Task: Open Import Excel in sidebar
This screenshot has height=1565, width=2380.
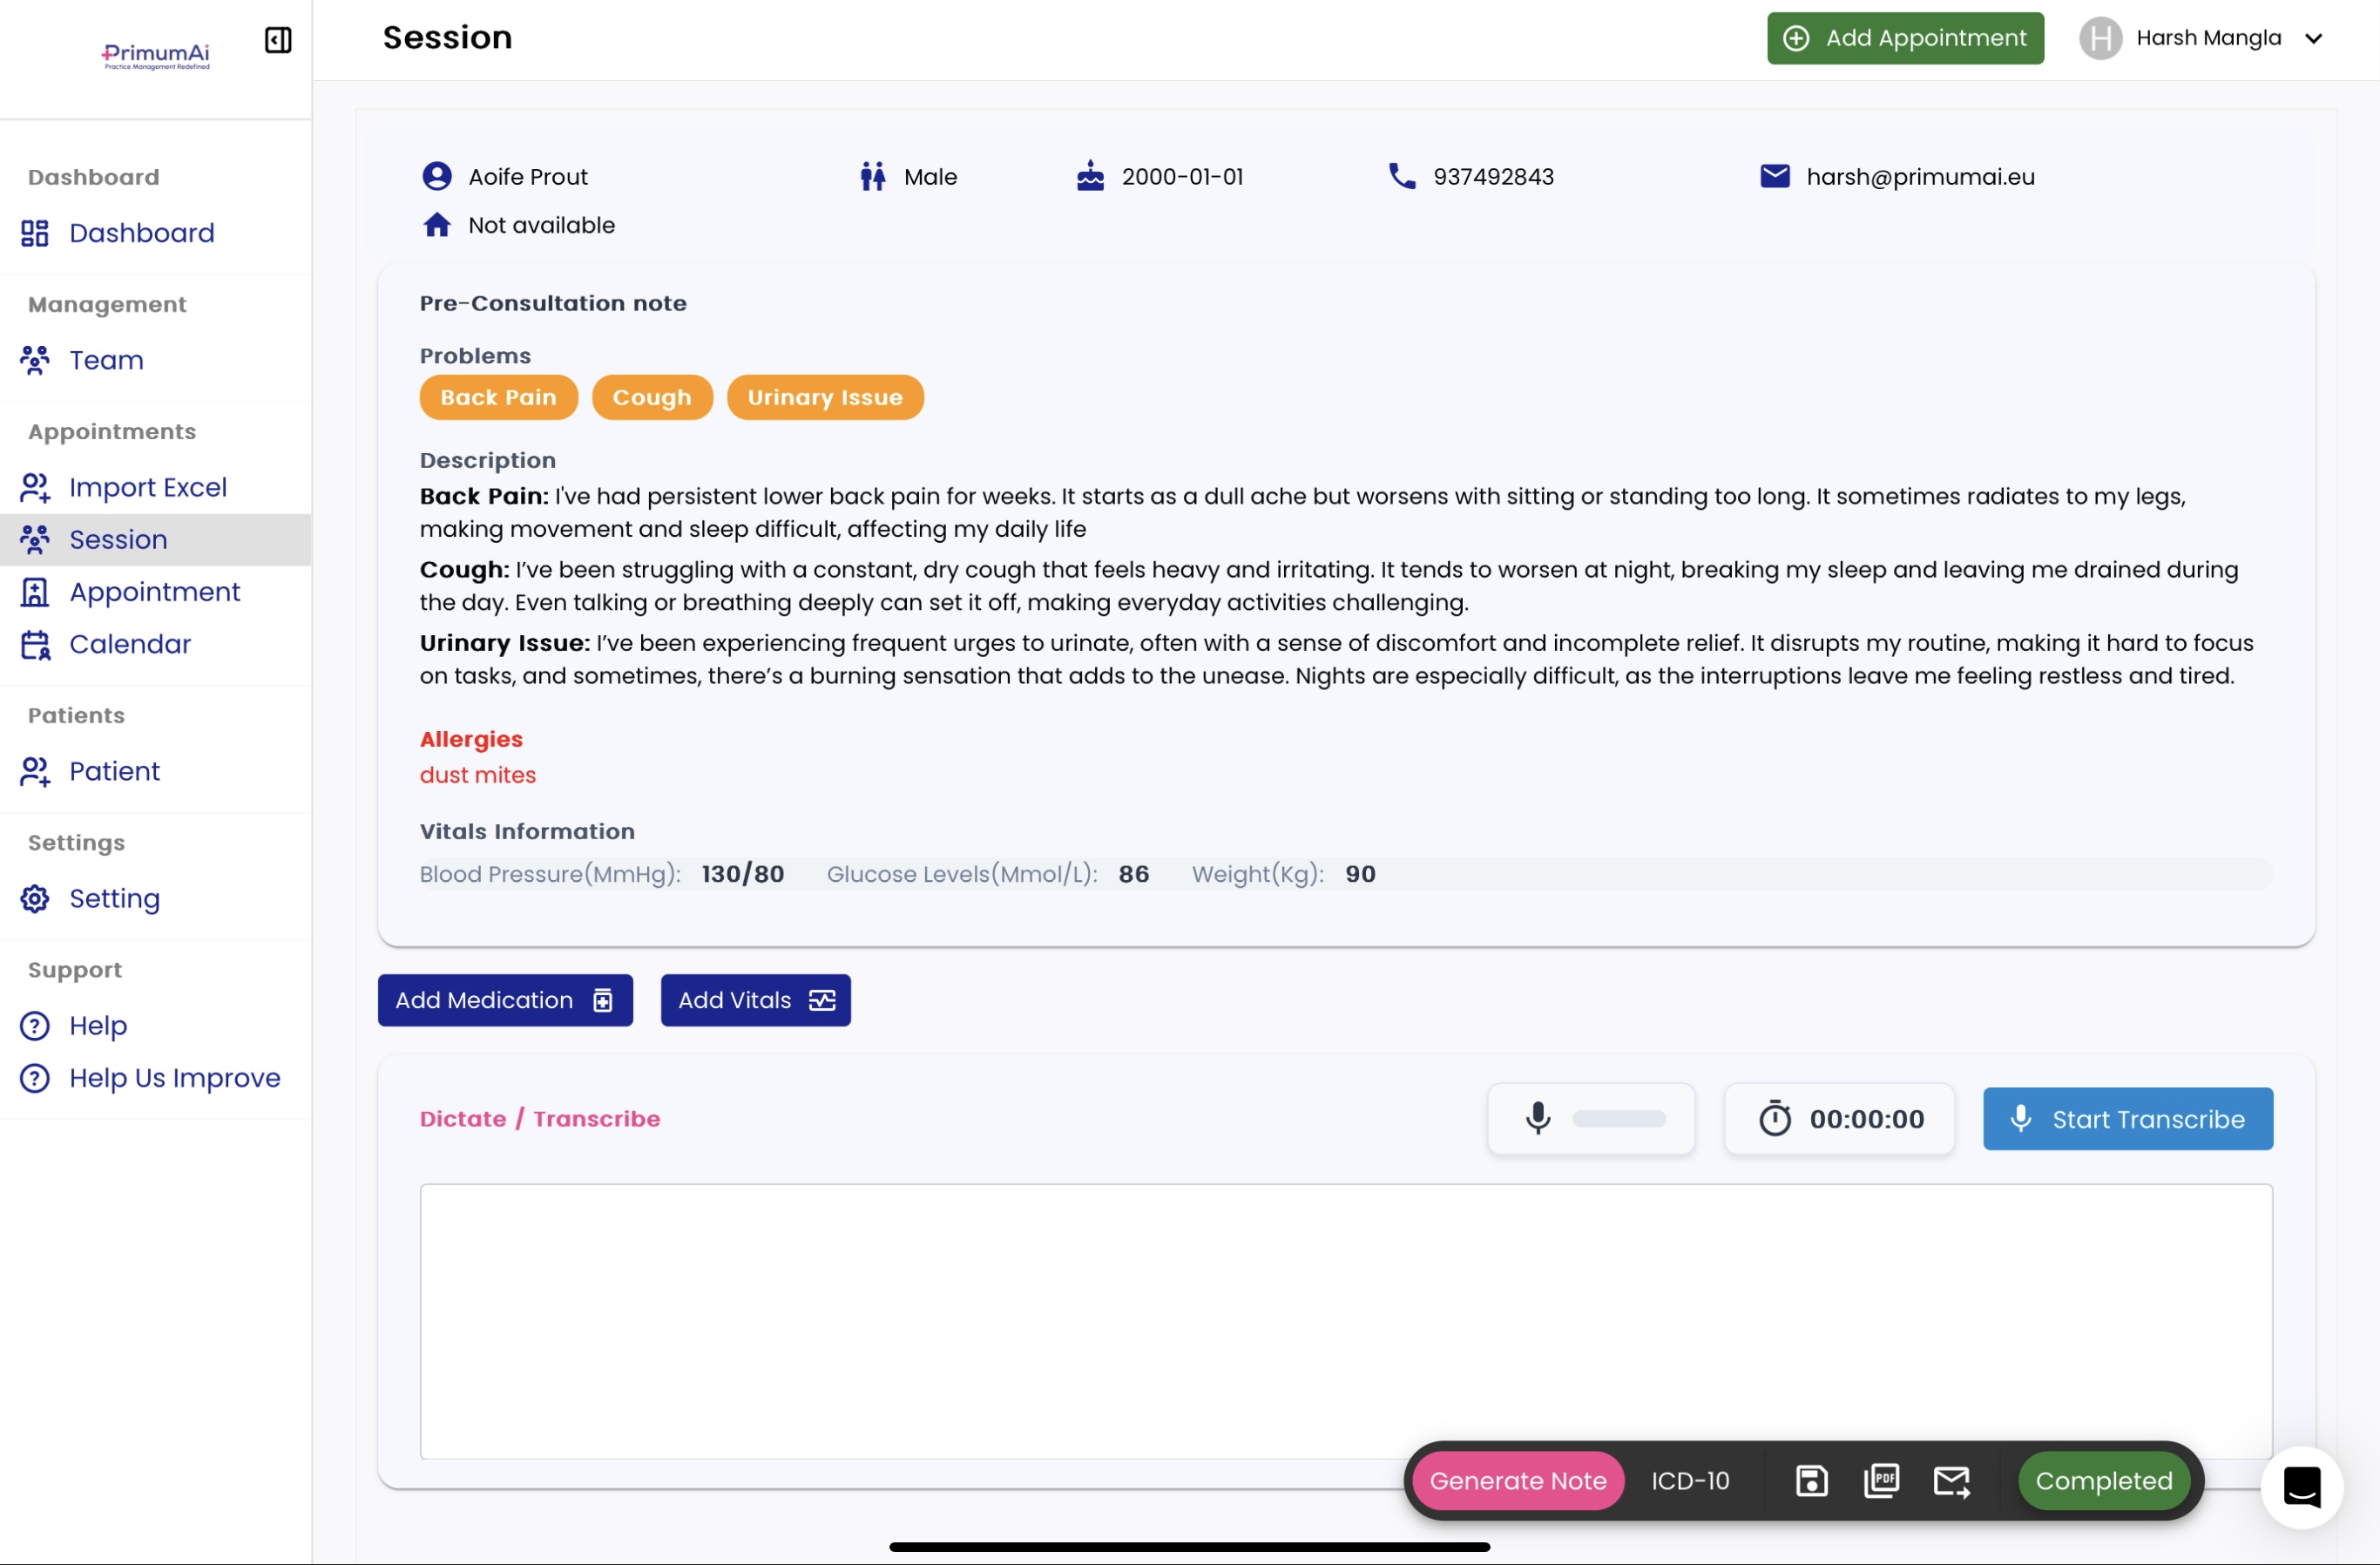Action: (148, 487)
